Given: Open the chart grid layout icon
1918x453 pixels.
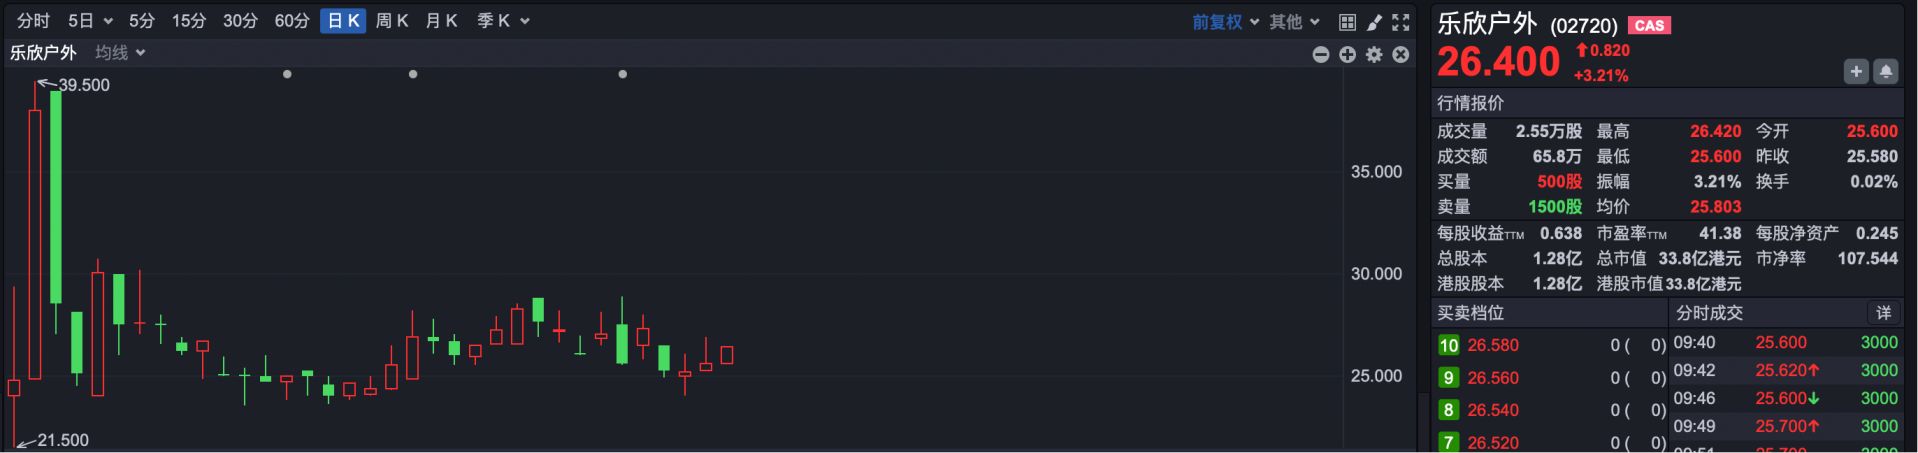Looking at the screenshot, I should tap(1347, 22).
